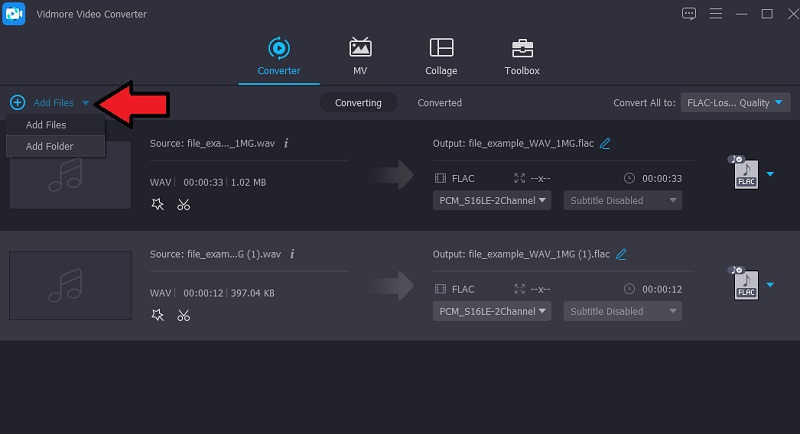This screenshot has height=434, width=800.
Task: Choose Add Folder from the dropdown menu
Action: [49, 146]
